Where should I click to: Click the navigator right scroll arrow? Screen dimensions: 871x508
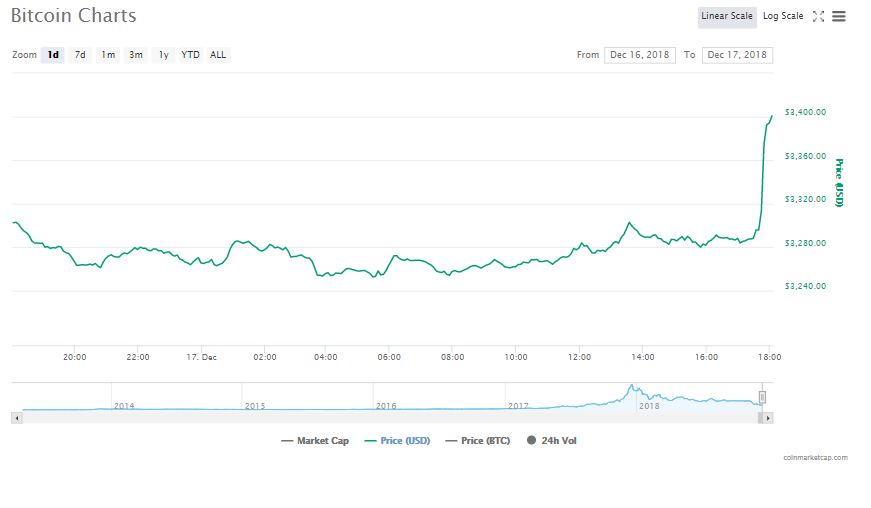768,418
